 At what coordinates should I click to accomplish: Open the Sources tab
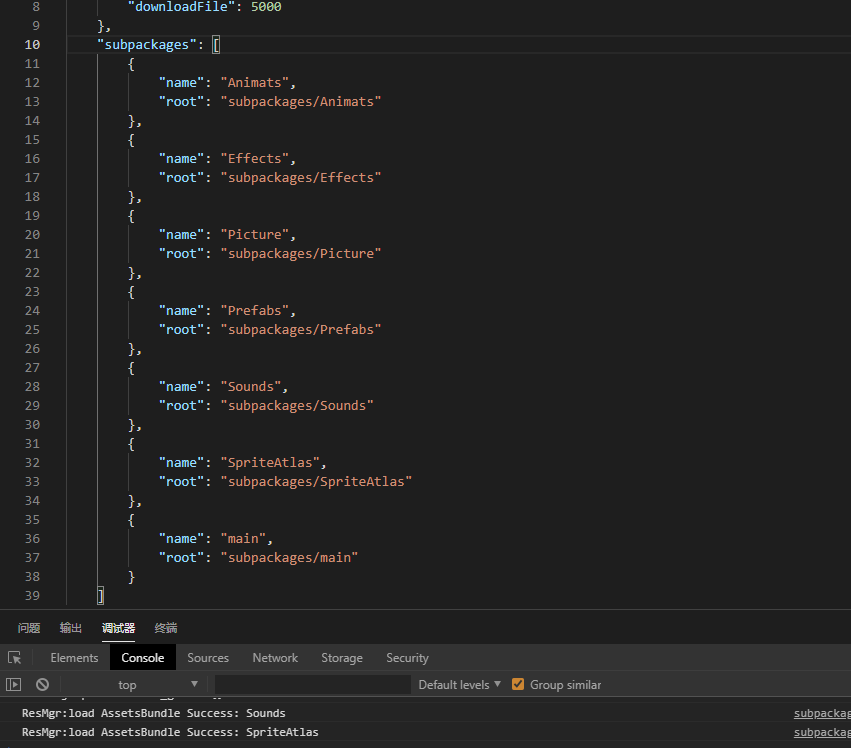(208, 658)
